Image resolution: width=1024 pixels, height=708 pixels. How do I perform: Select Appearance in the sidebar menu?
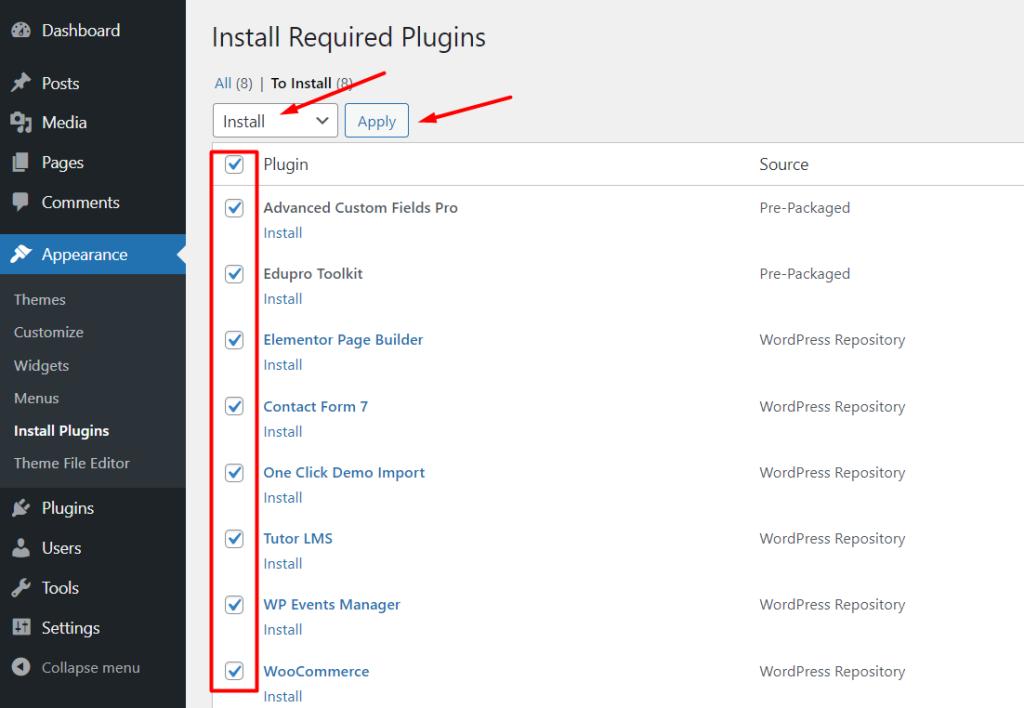(85, 255)
